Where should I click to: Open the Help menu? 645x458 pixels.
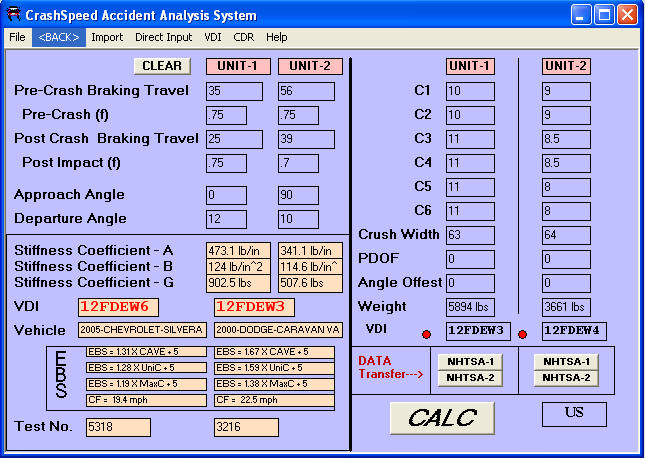pyautogui.click(x=277, y=37)
